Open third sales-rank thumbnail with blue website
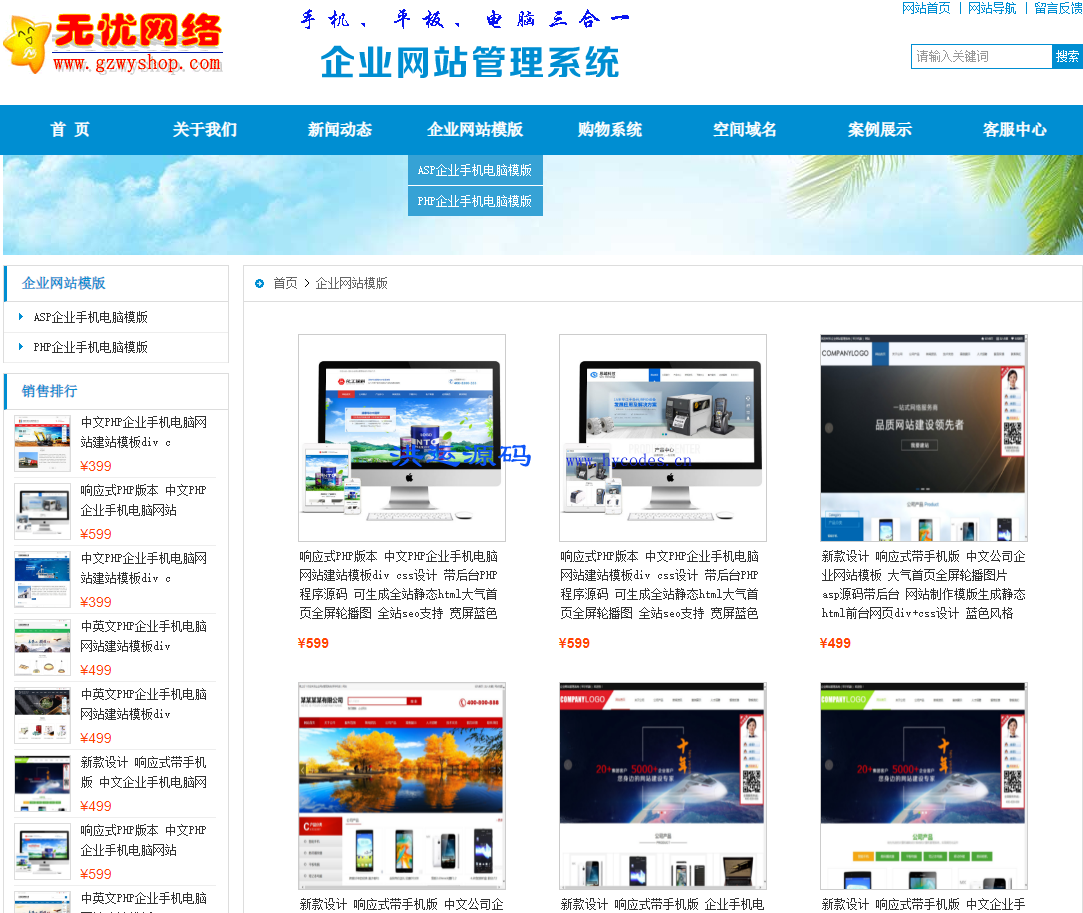1083x913 pixels. tap(42, 579)
